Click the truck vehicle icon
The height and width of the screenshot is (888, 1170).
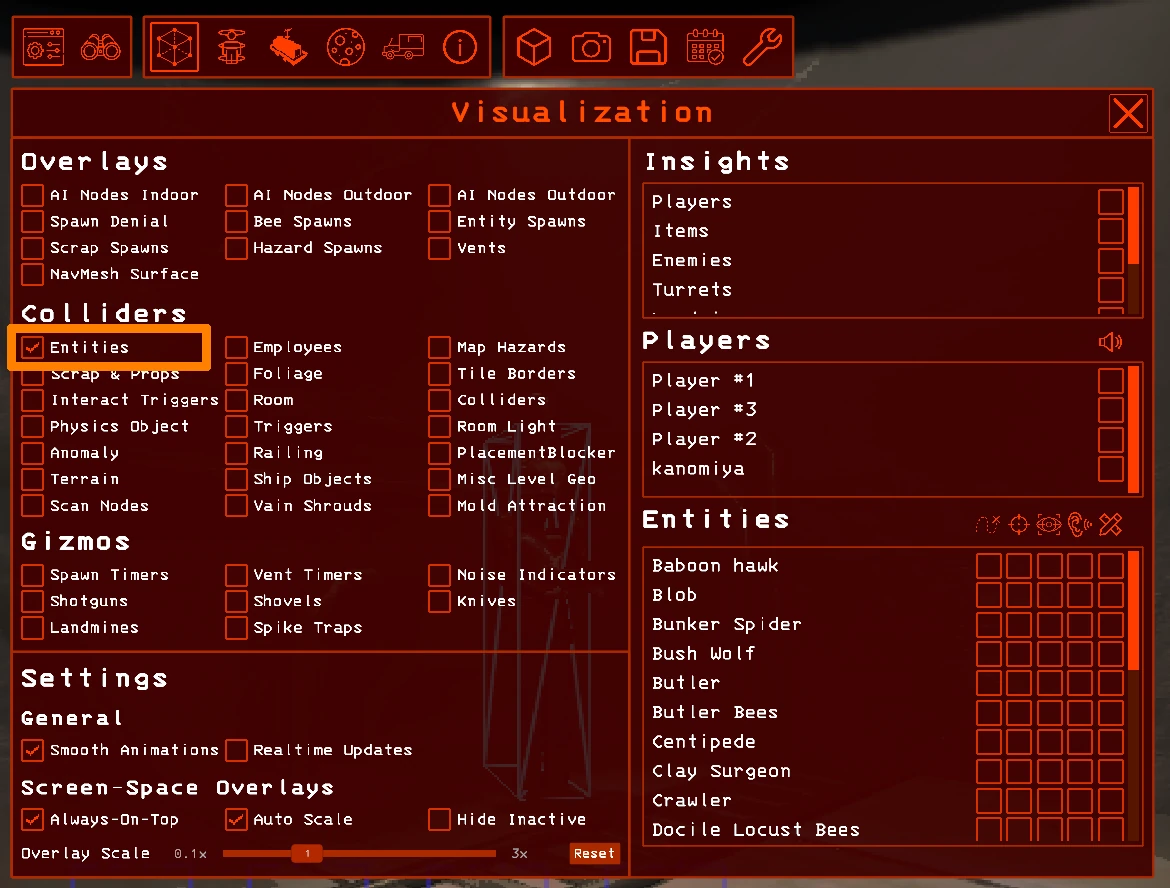402,47
